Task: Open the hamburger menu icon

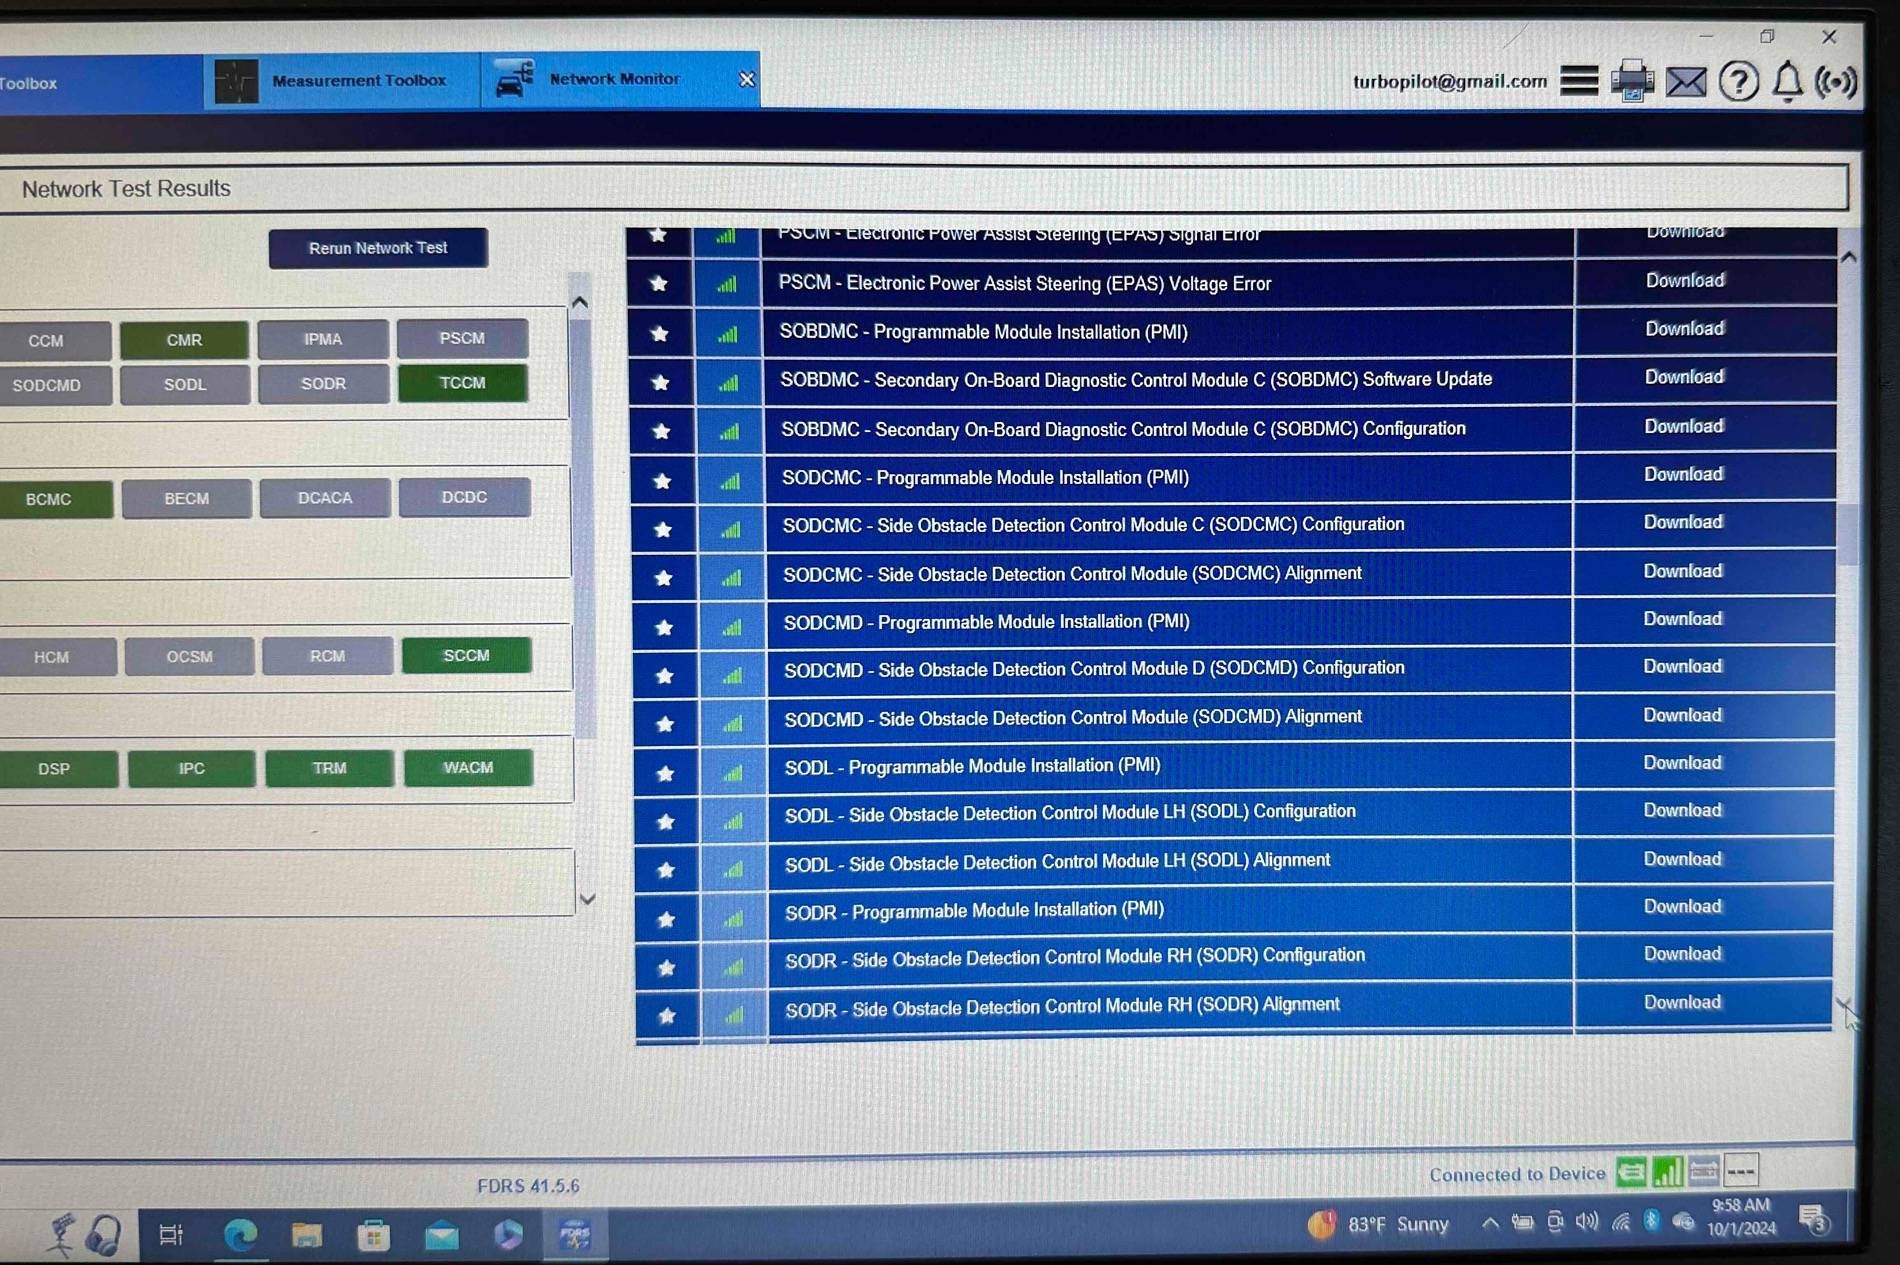Action: point(1579,81)
